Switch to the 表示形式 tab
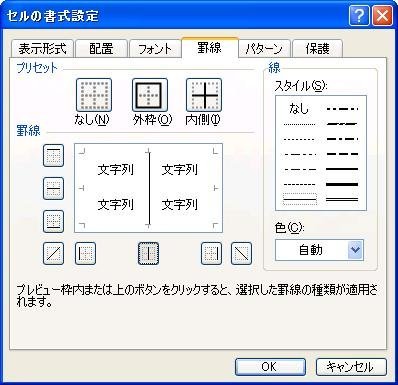The width and height of the screenshot is (398, 385). [42, 49]
